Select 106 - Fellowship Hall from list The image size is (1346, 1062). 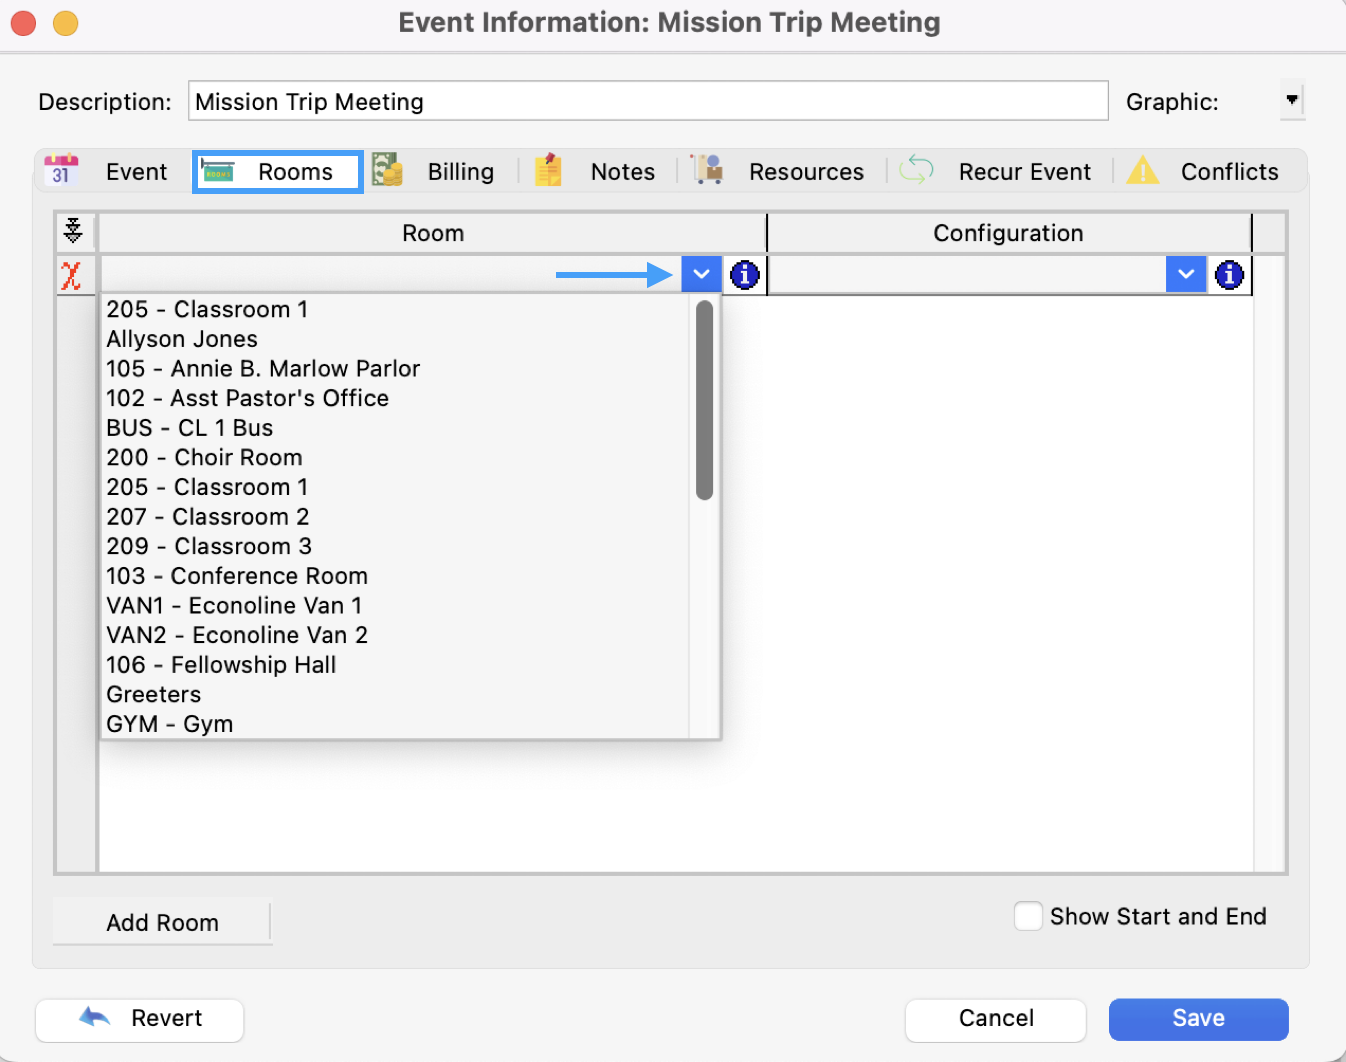pyautogui.click(x=221, y=665)
